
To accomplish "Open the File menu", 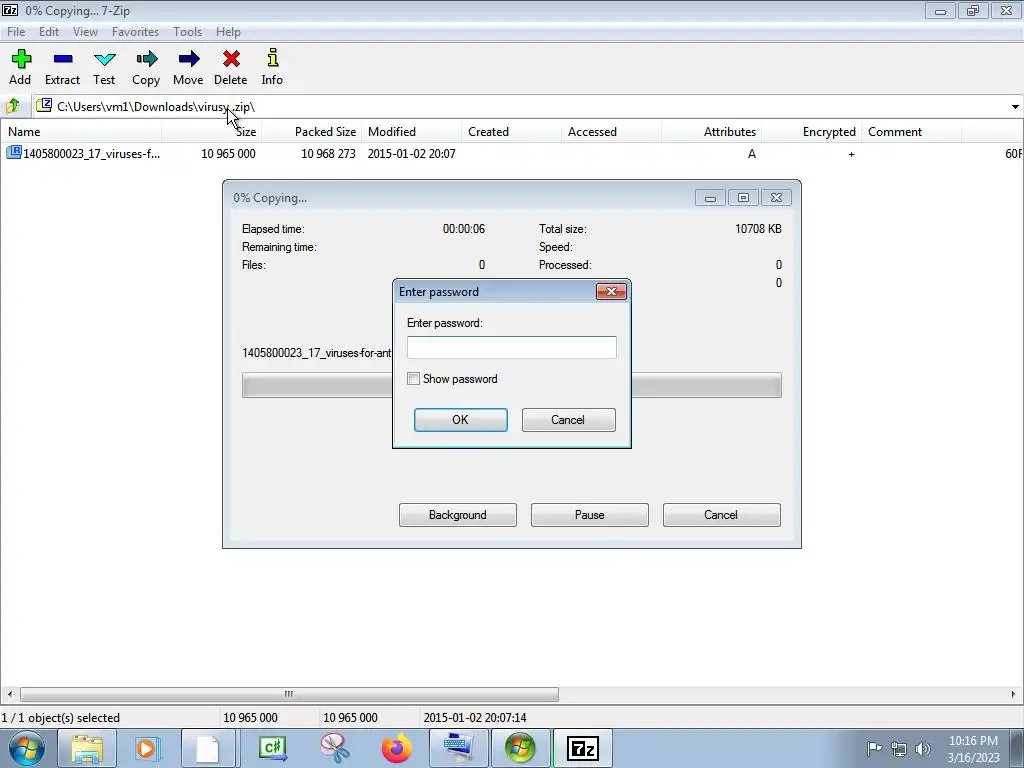I will [16, 31].
